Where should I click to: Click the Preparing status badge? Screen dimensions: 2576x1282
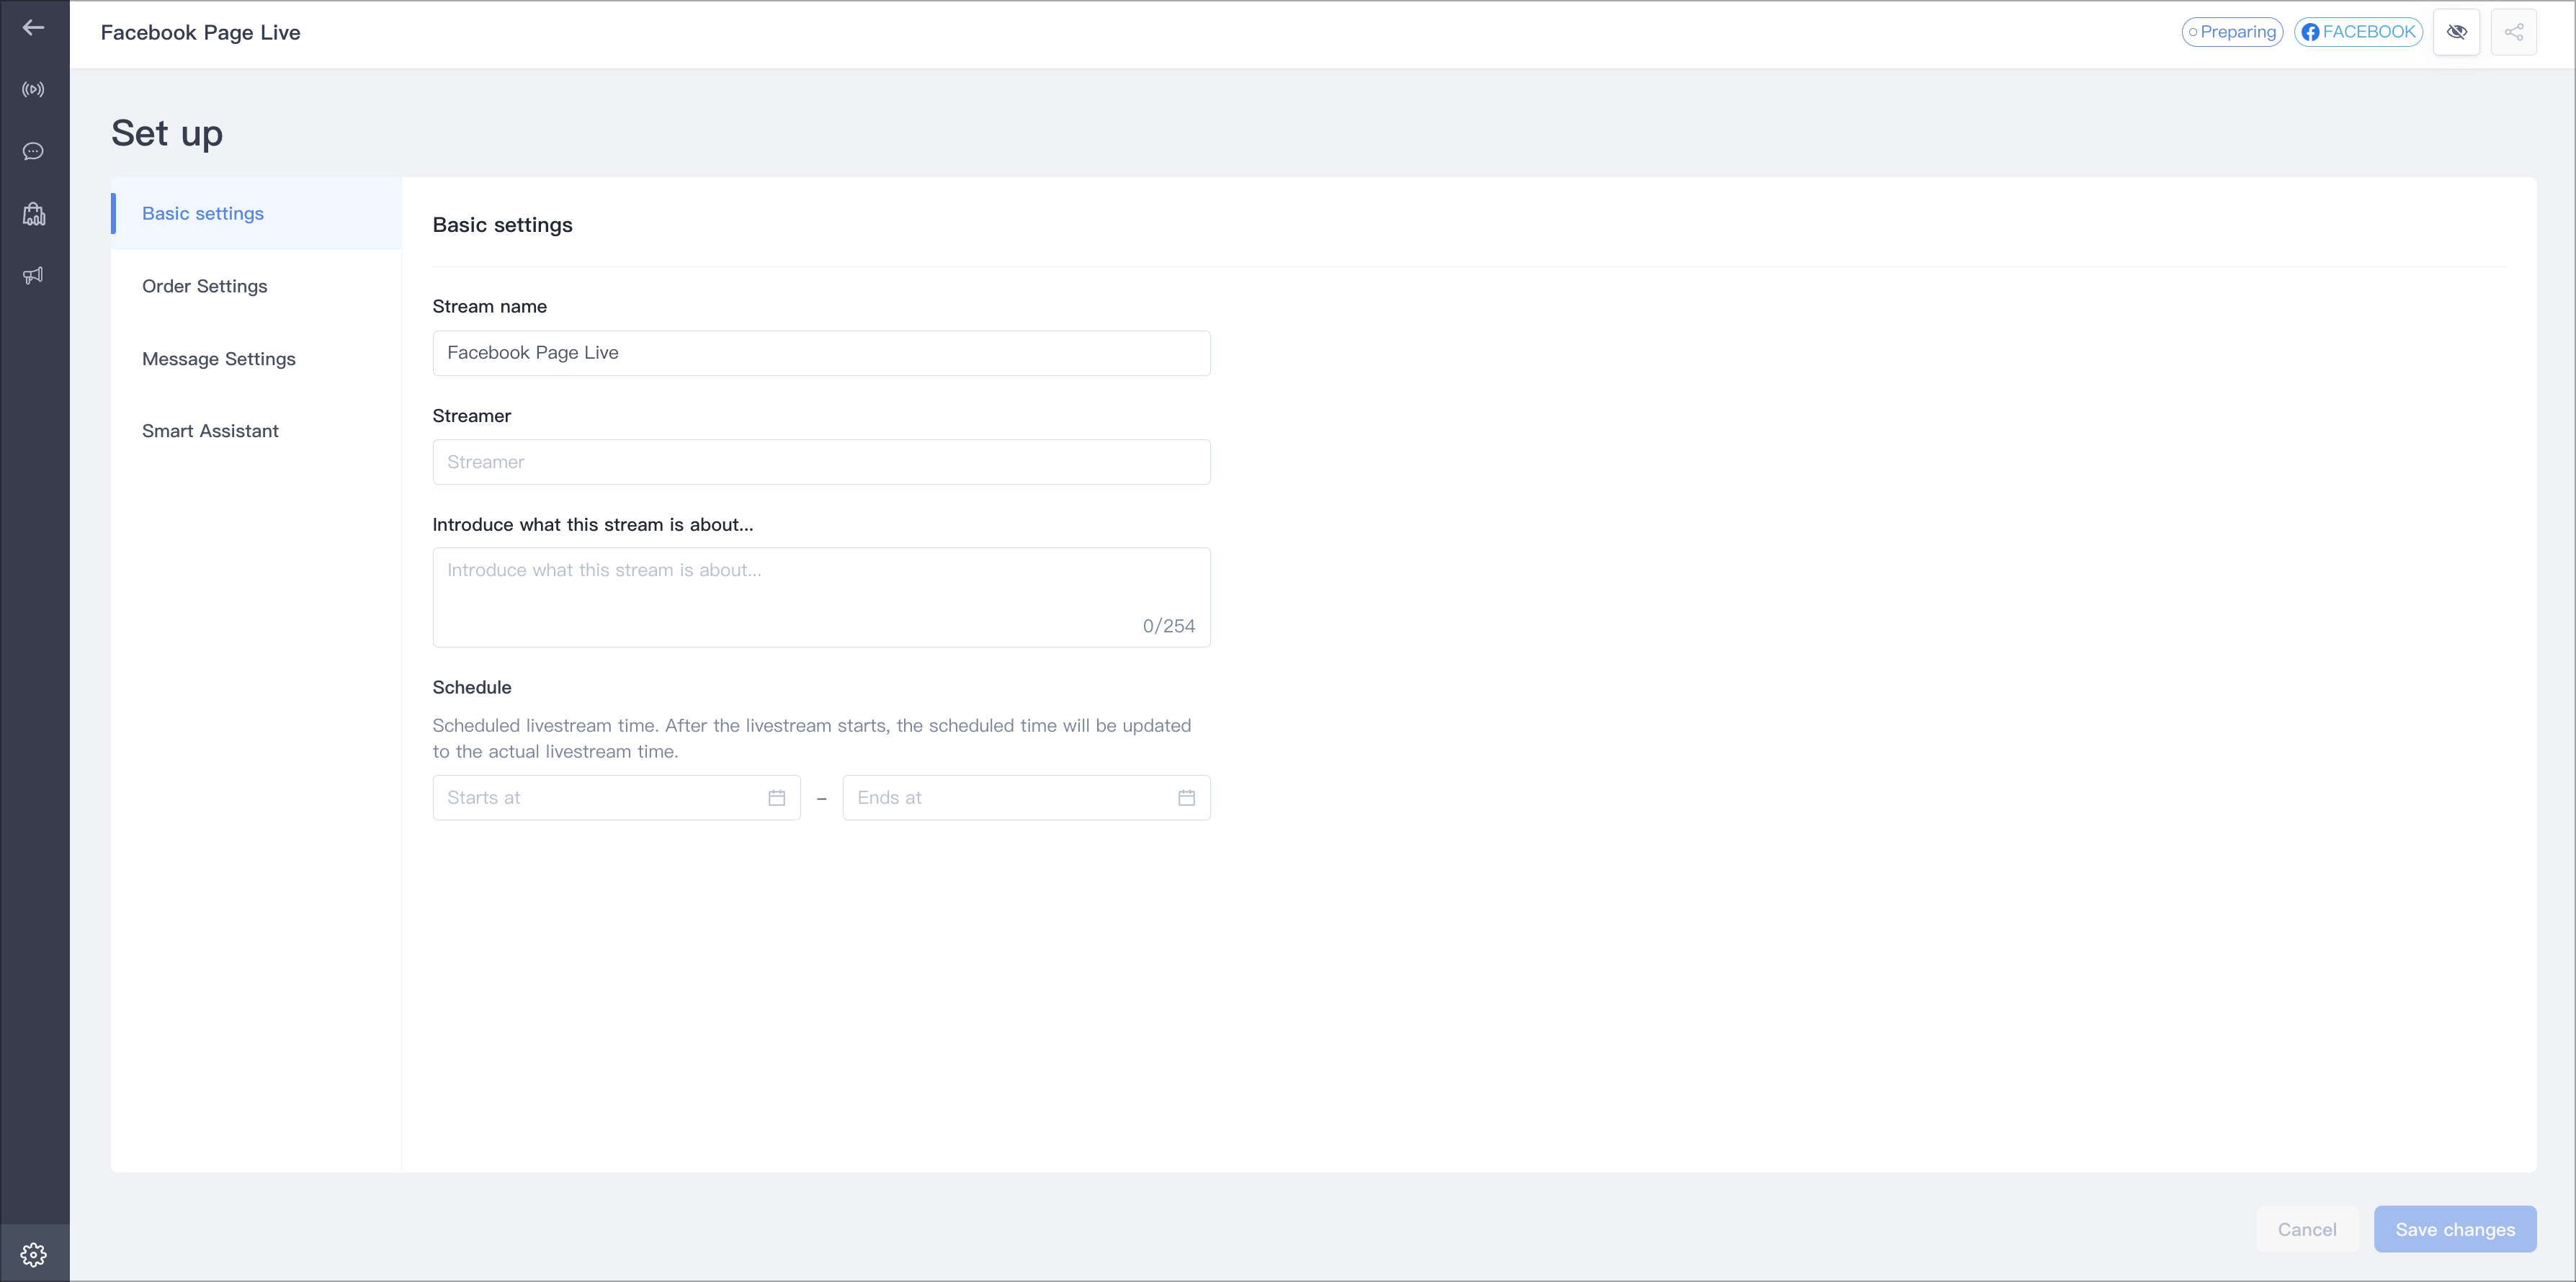click(x=2232, y=32)
